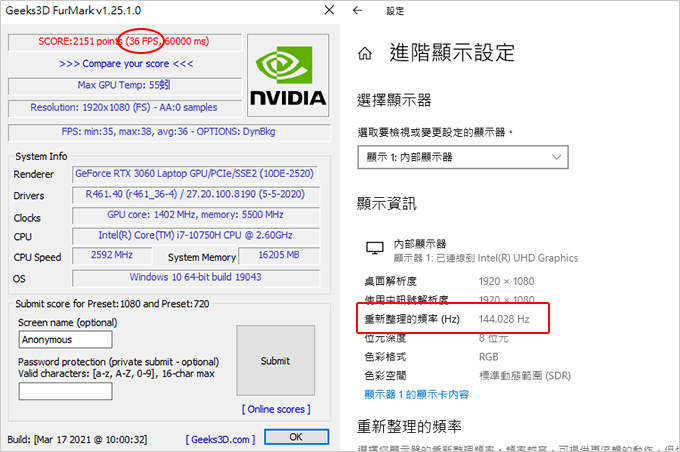Select the Windows 10 64-bit build value
This screenshot has width=680, height=452.
coord(196,277)
